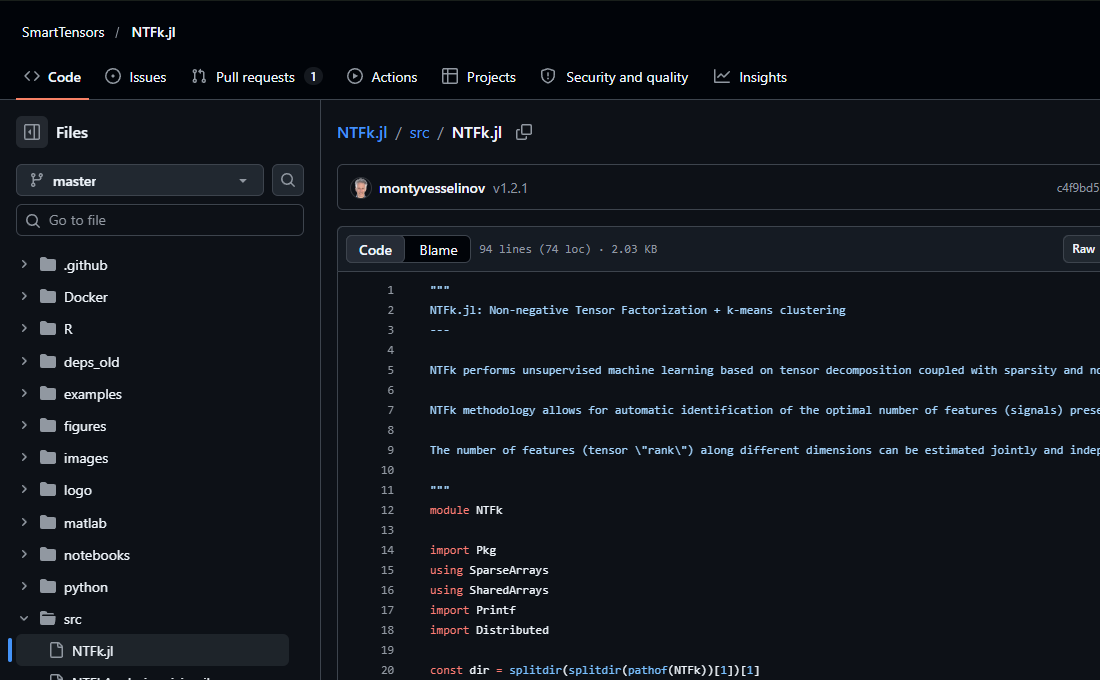The width and height of the screenshot is (1100, 680).
Task: Expand the examples folder chevron
Action: [x=24, y=394]
